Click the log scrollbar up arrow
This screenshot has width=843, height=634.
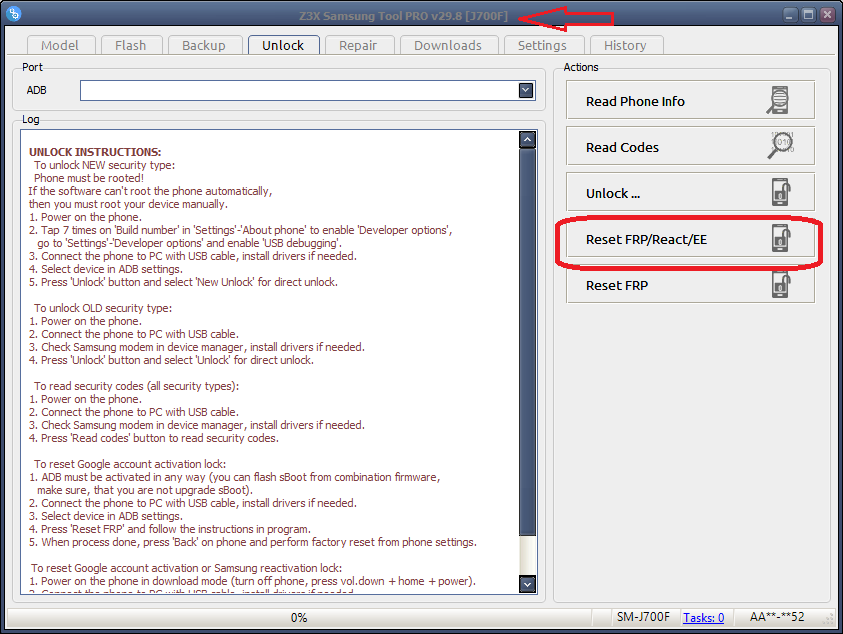coord(527,140)
